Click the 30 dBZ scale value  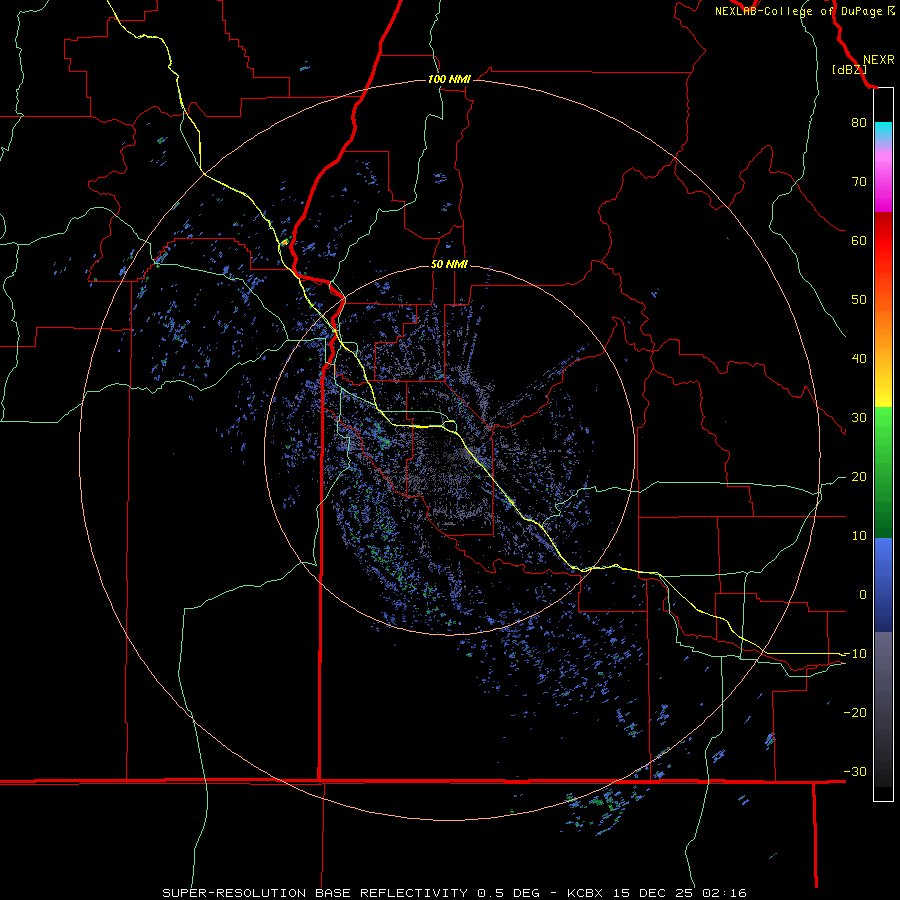click(x=859, y=418)
